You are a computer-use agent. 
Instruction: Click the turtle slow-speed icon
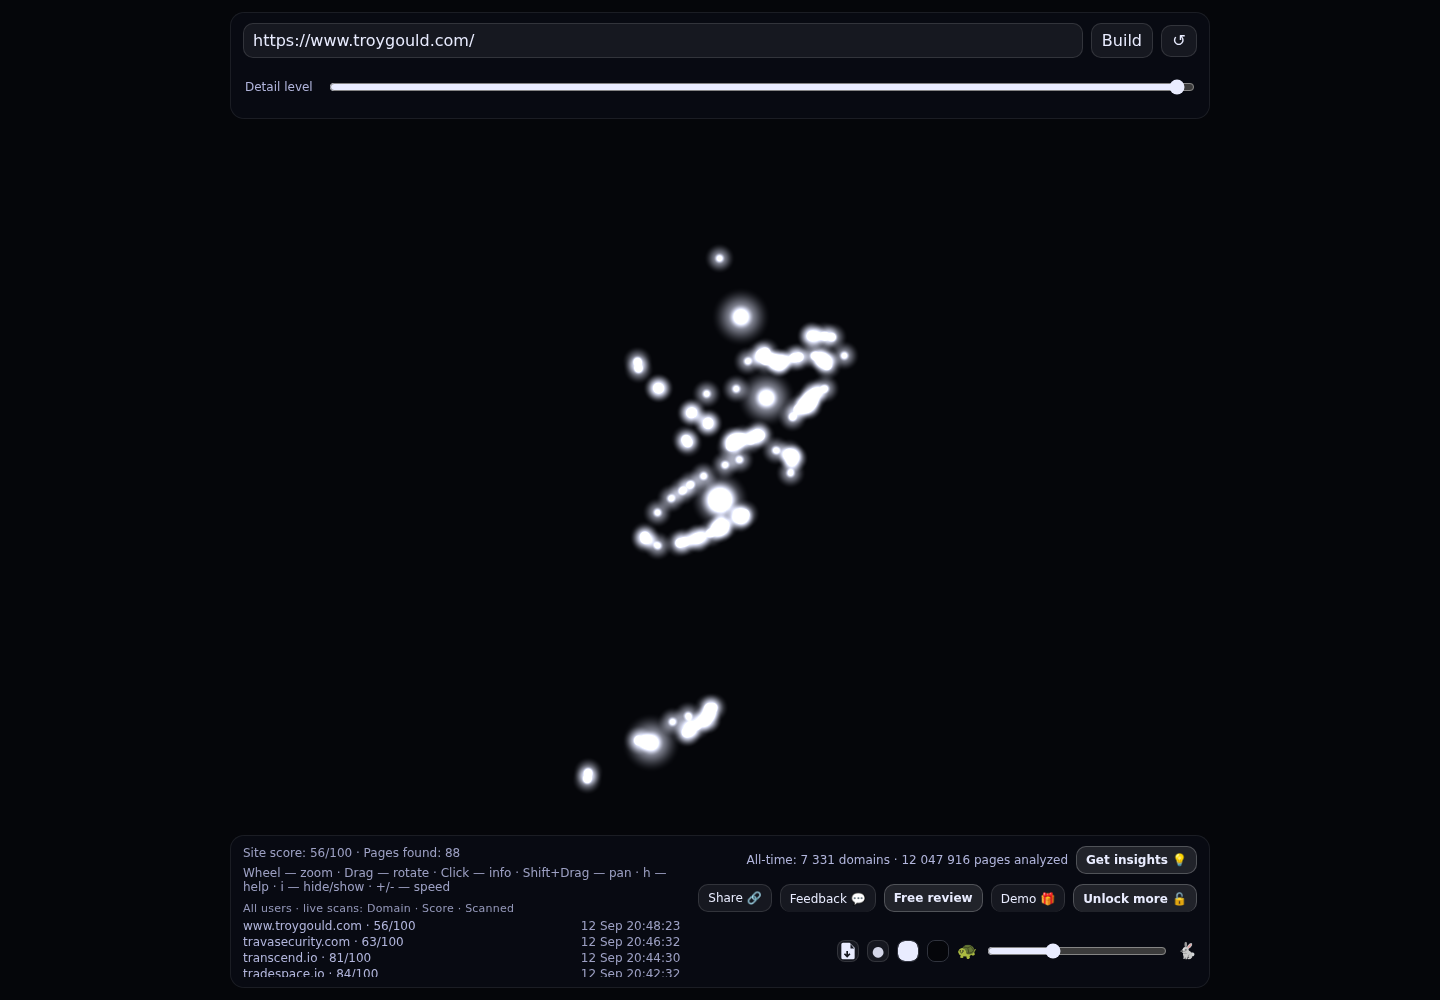967,951
